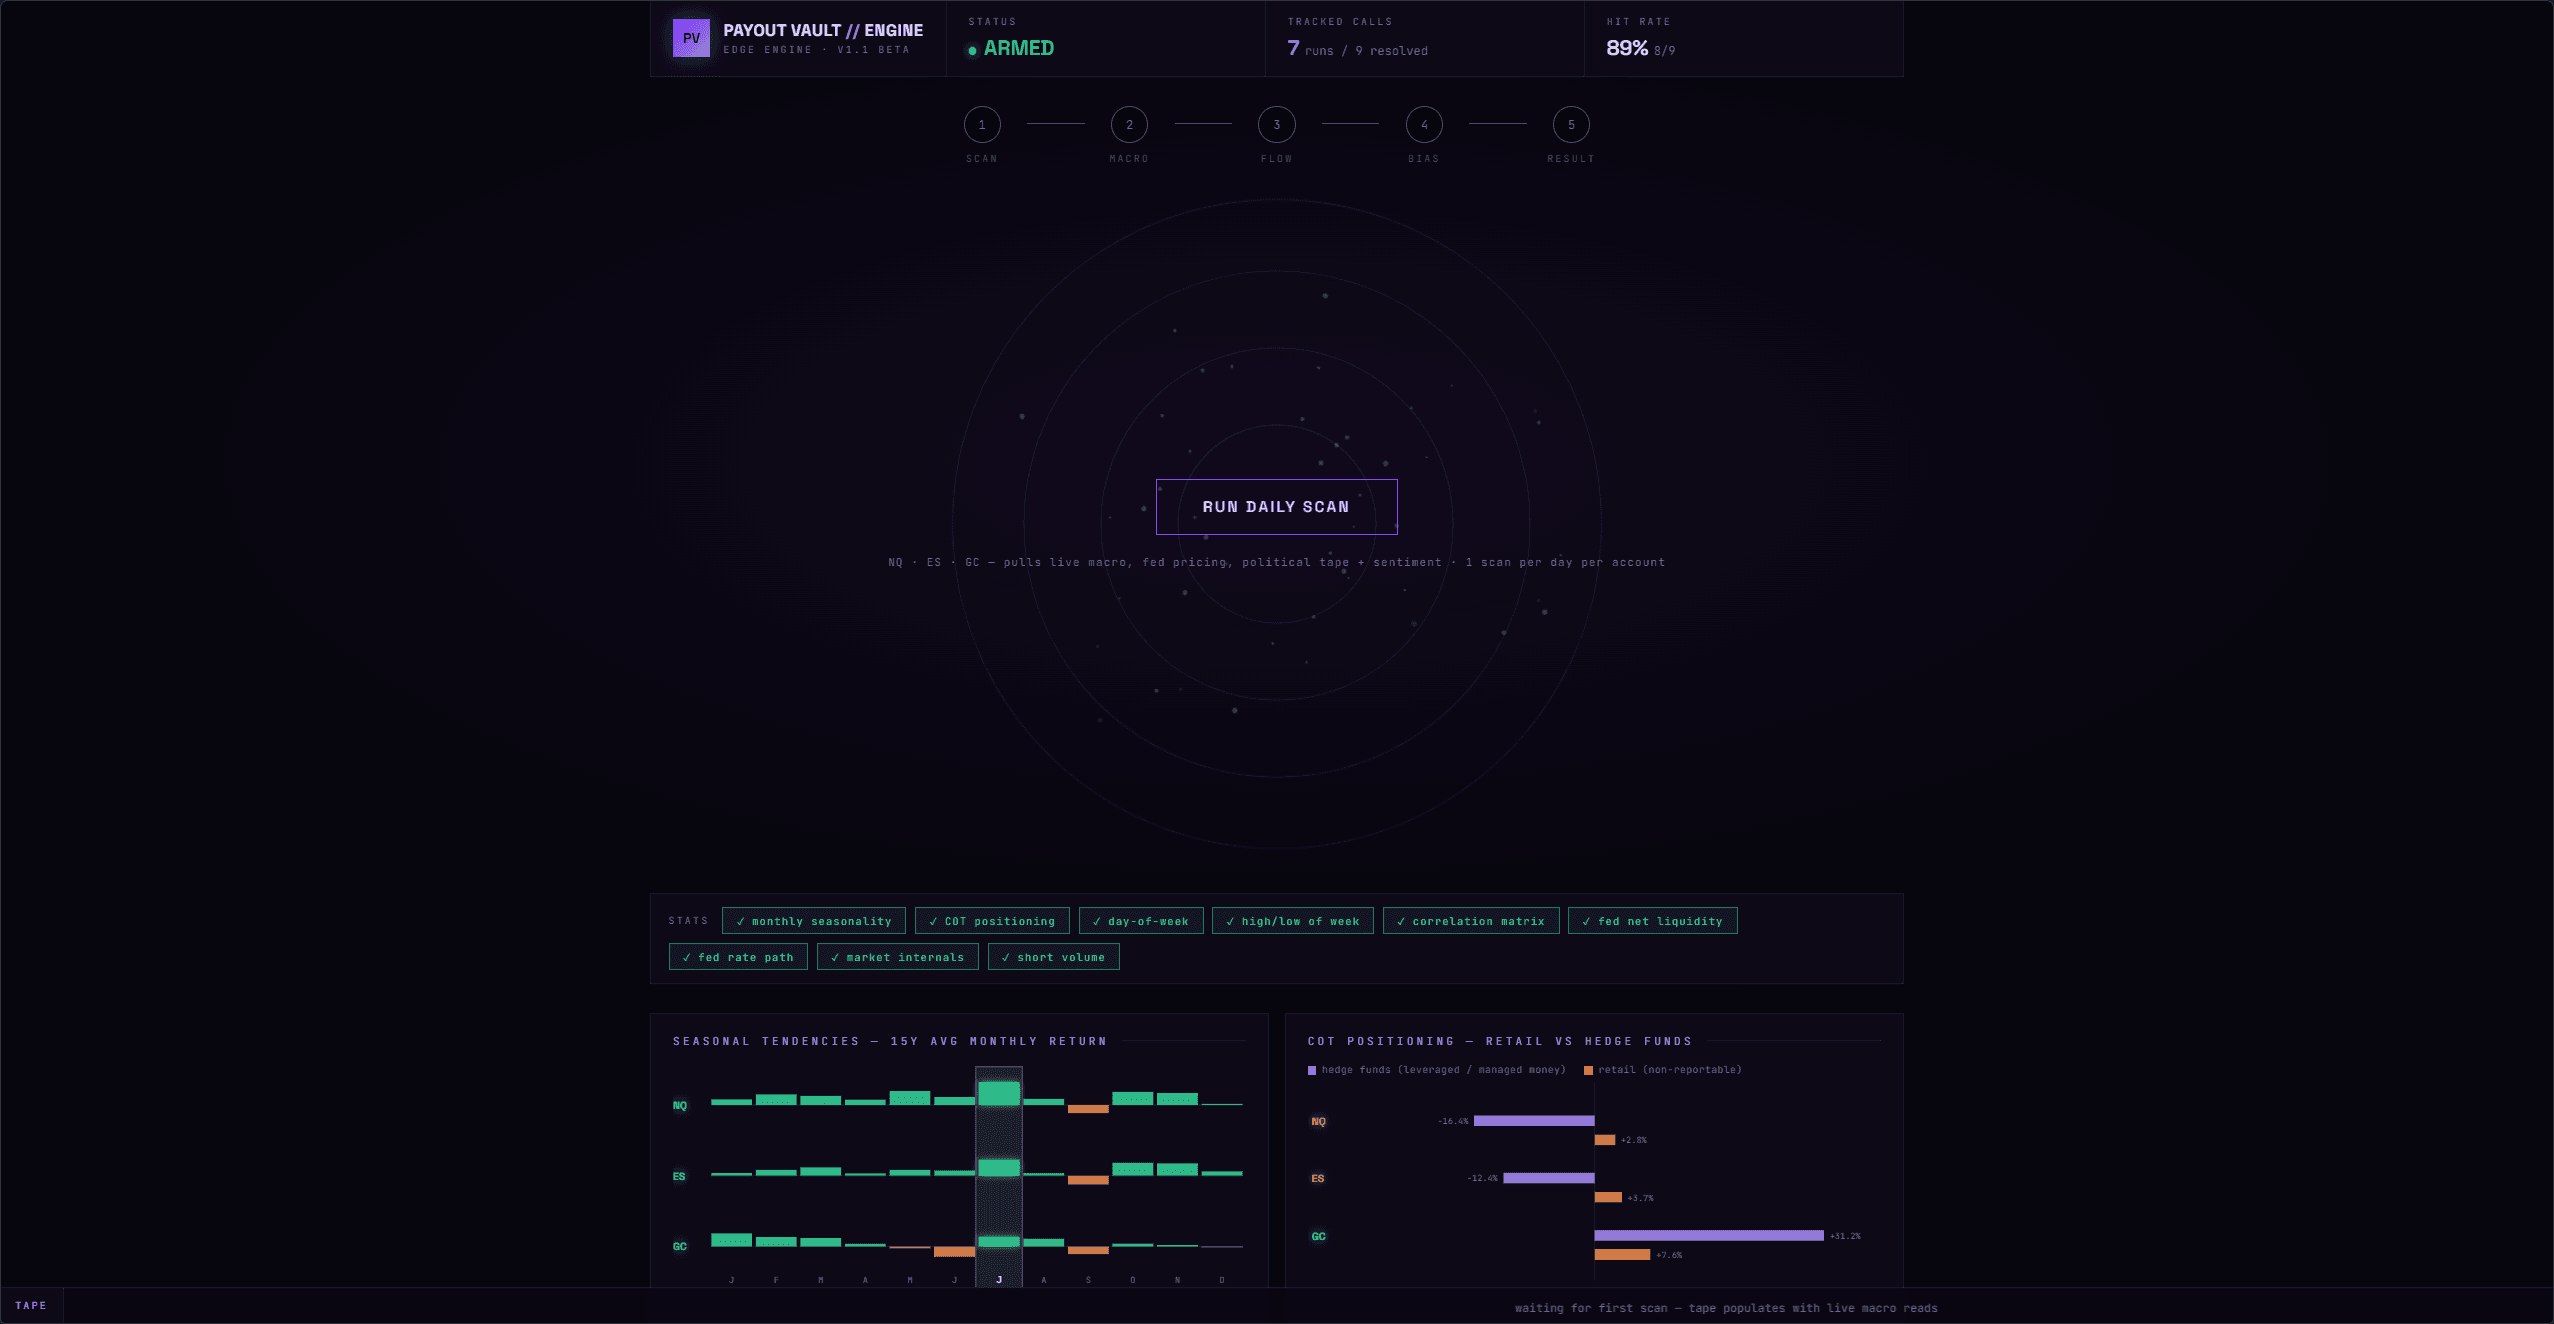2554x1324 pixels.
Task: Toggle monthly seasonality stat chip
Action: (x=814, y=921)
